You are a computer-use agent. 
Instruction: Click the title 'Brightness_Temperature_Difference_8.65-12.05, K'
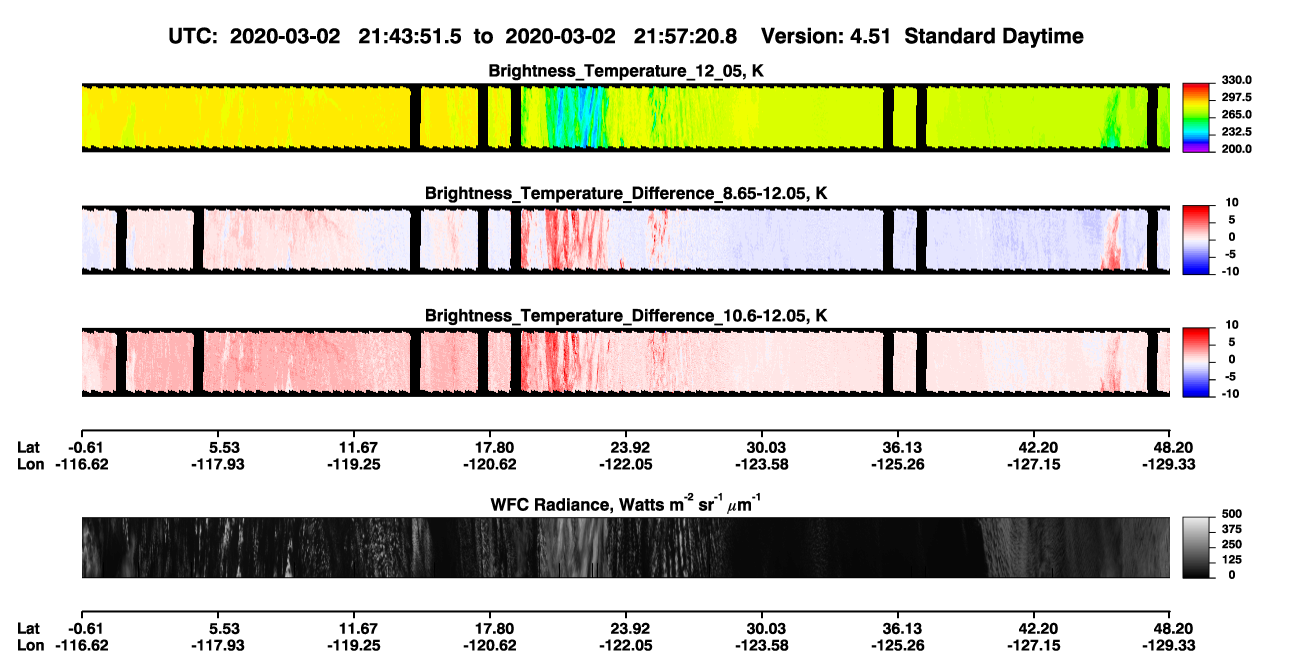pos(626,193)
